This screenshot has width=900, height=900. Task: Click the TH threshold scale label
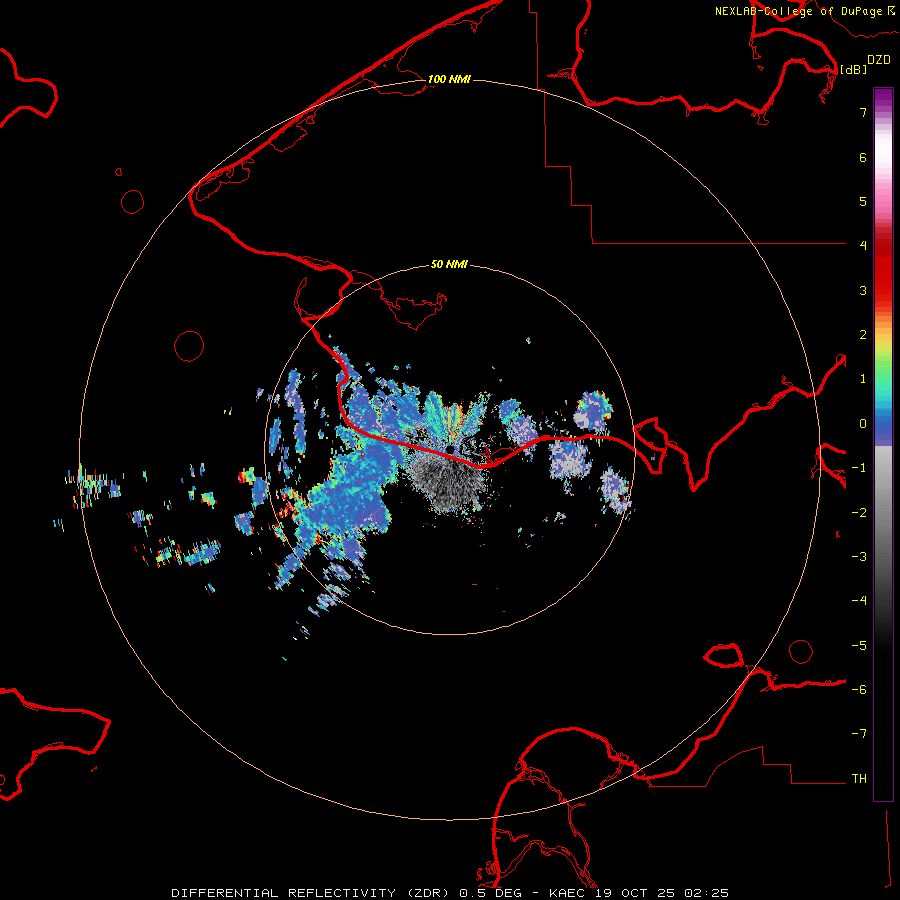[x=859, y=779]
